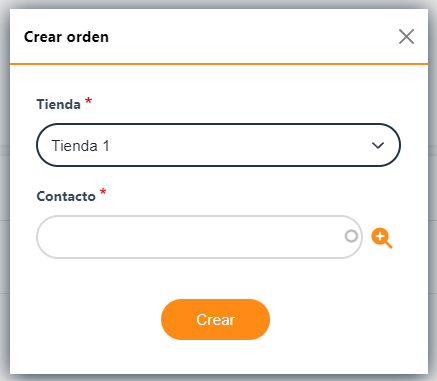
Task: Click the orange add-contact magnifier icon
Action: (382, 238)
